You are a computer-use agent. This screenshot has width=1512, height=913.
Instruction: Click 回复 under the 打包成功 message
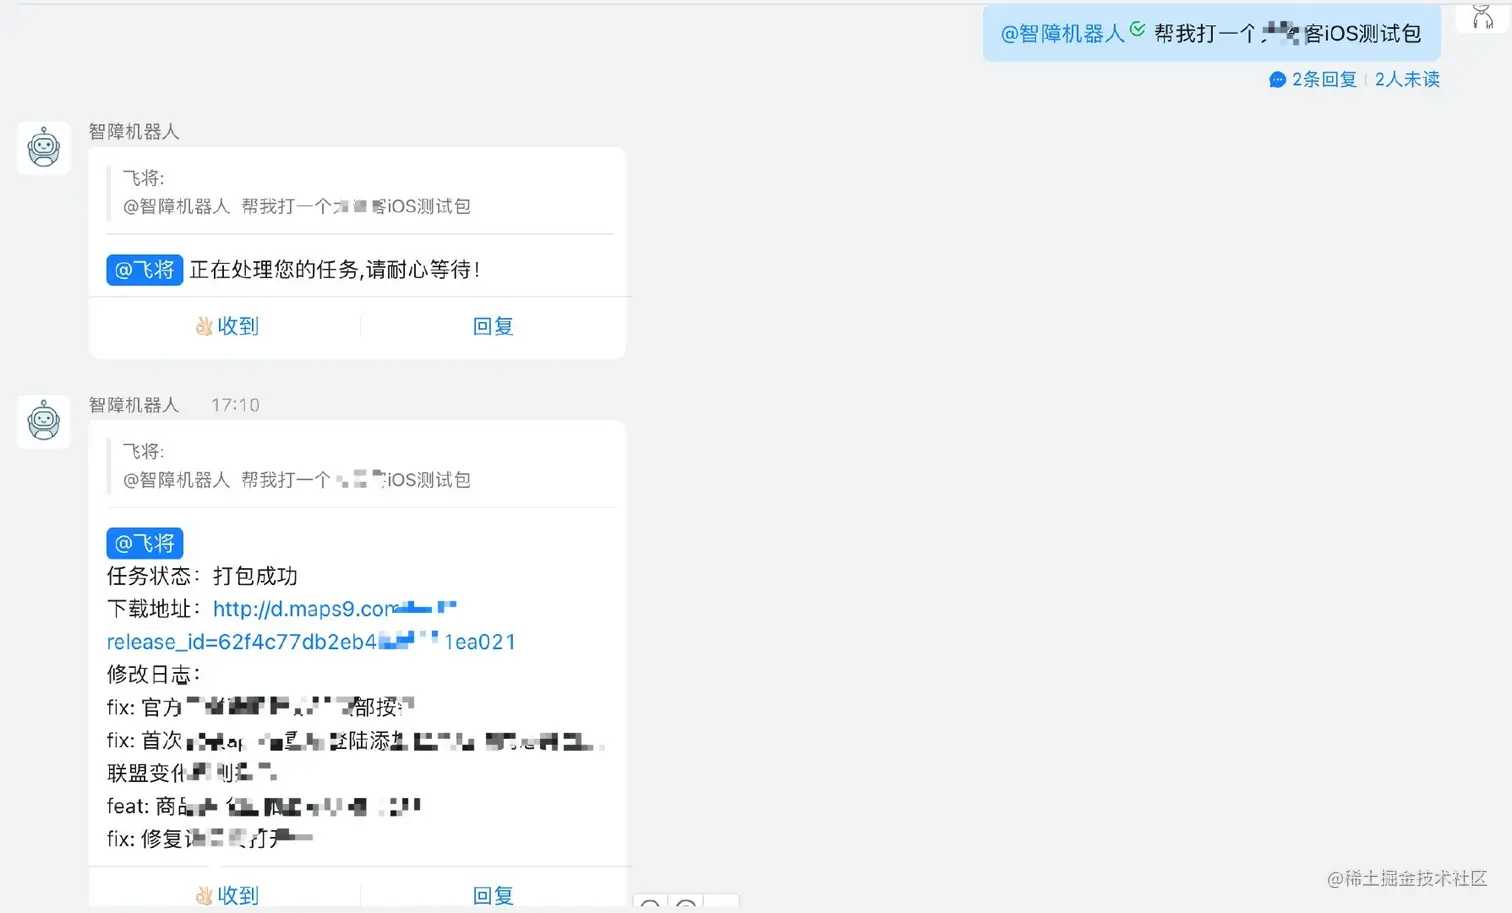coord(492,895)
